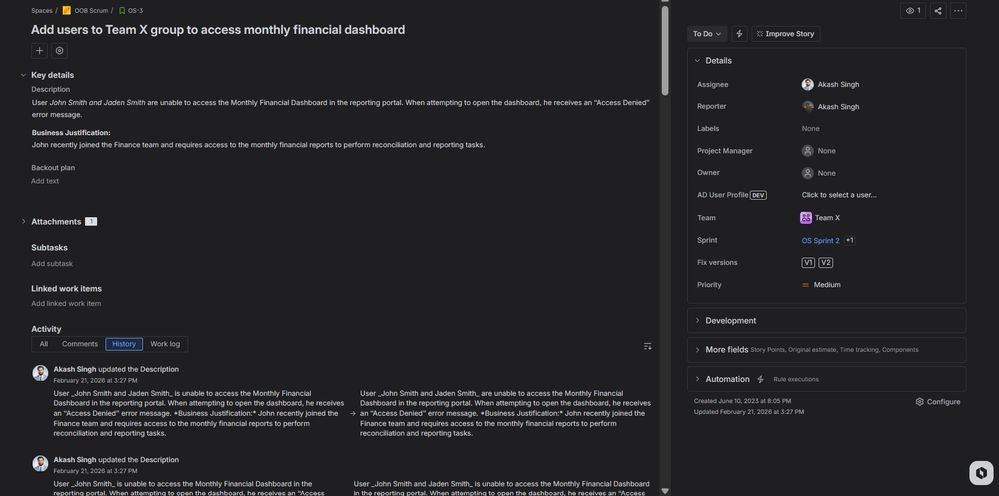The image size is (999, 496).
Task: Click Add linked work item
Action: pos(66,304)
